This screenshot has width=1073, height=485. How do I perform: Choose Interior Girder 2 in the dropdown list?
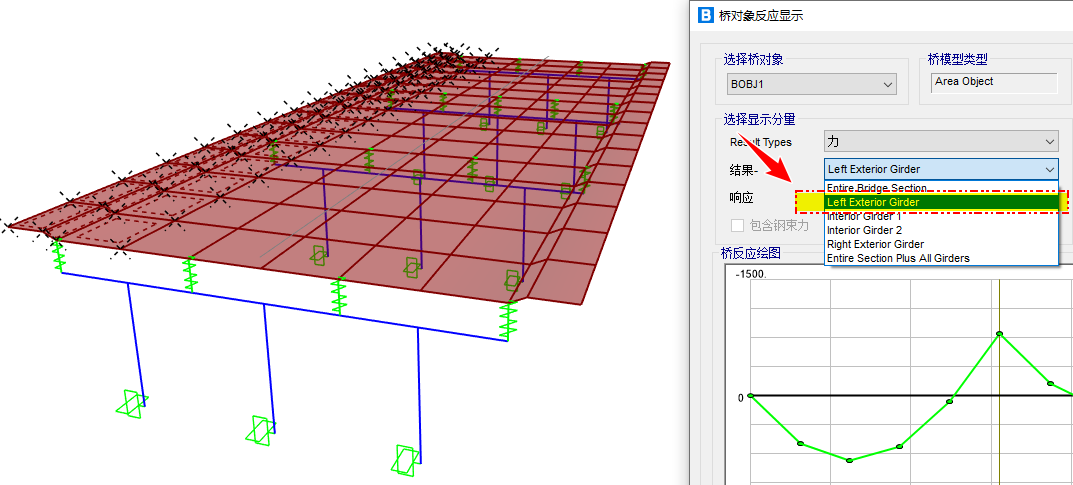tap(864, 230)
